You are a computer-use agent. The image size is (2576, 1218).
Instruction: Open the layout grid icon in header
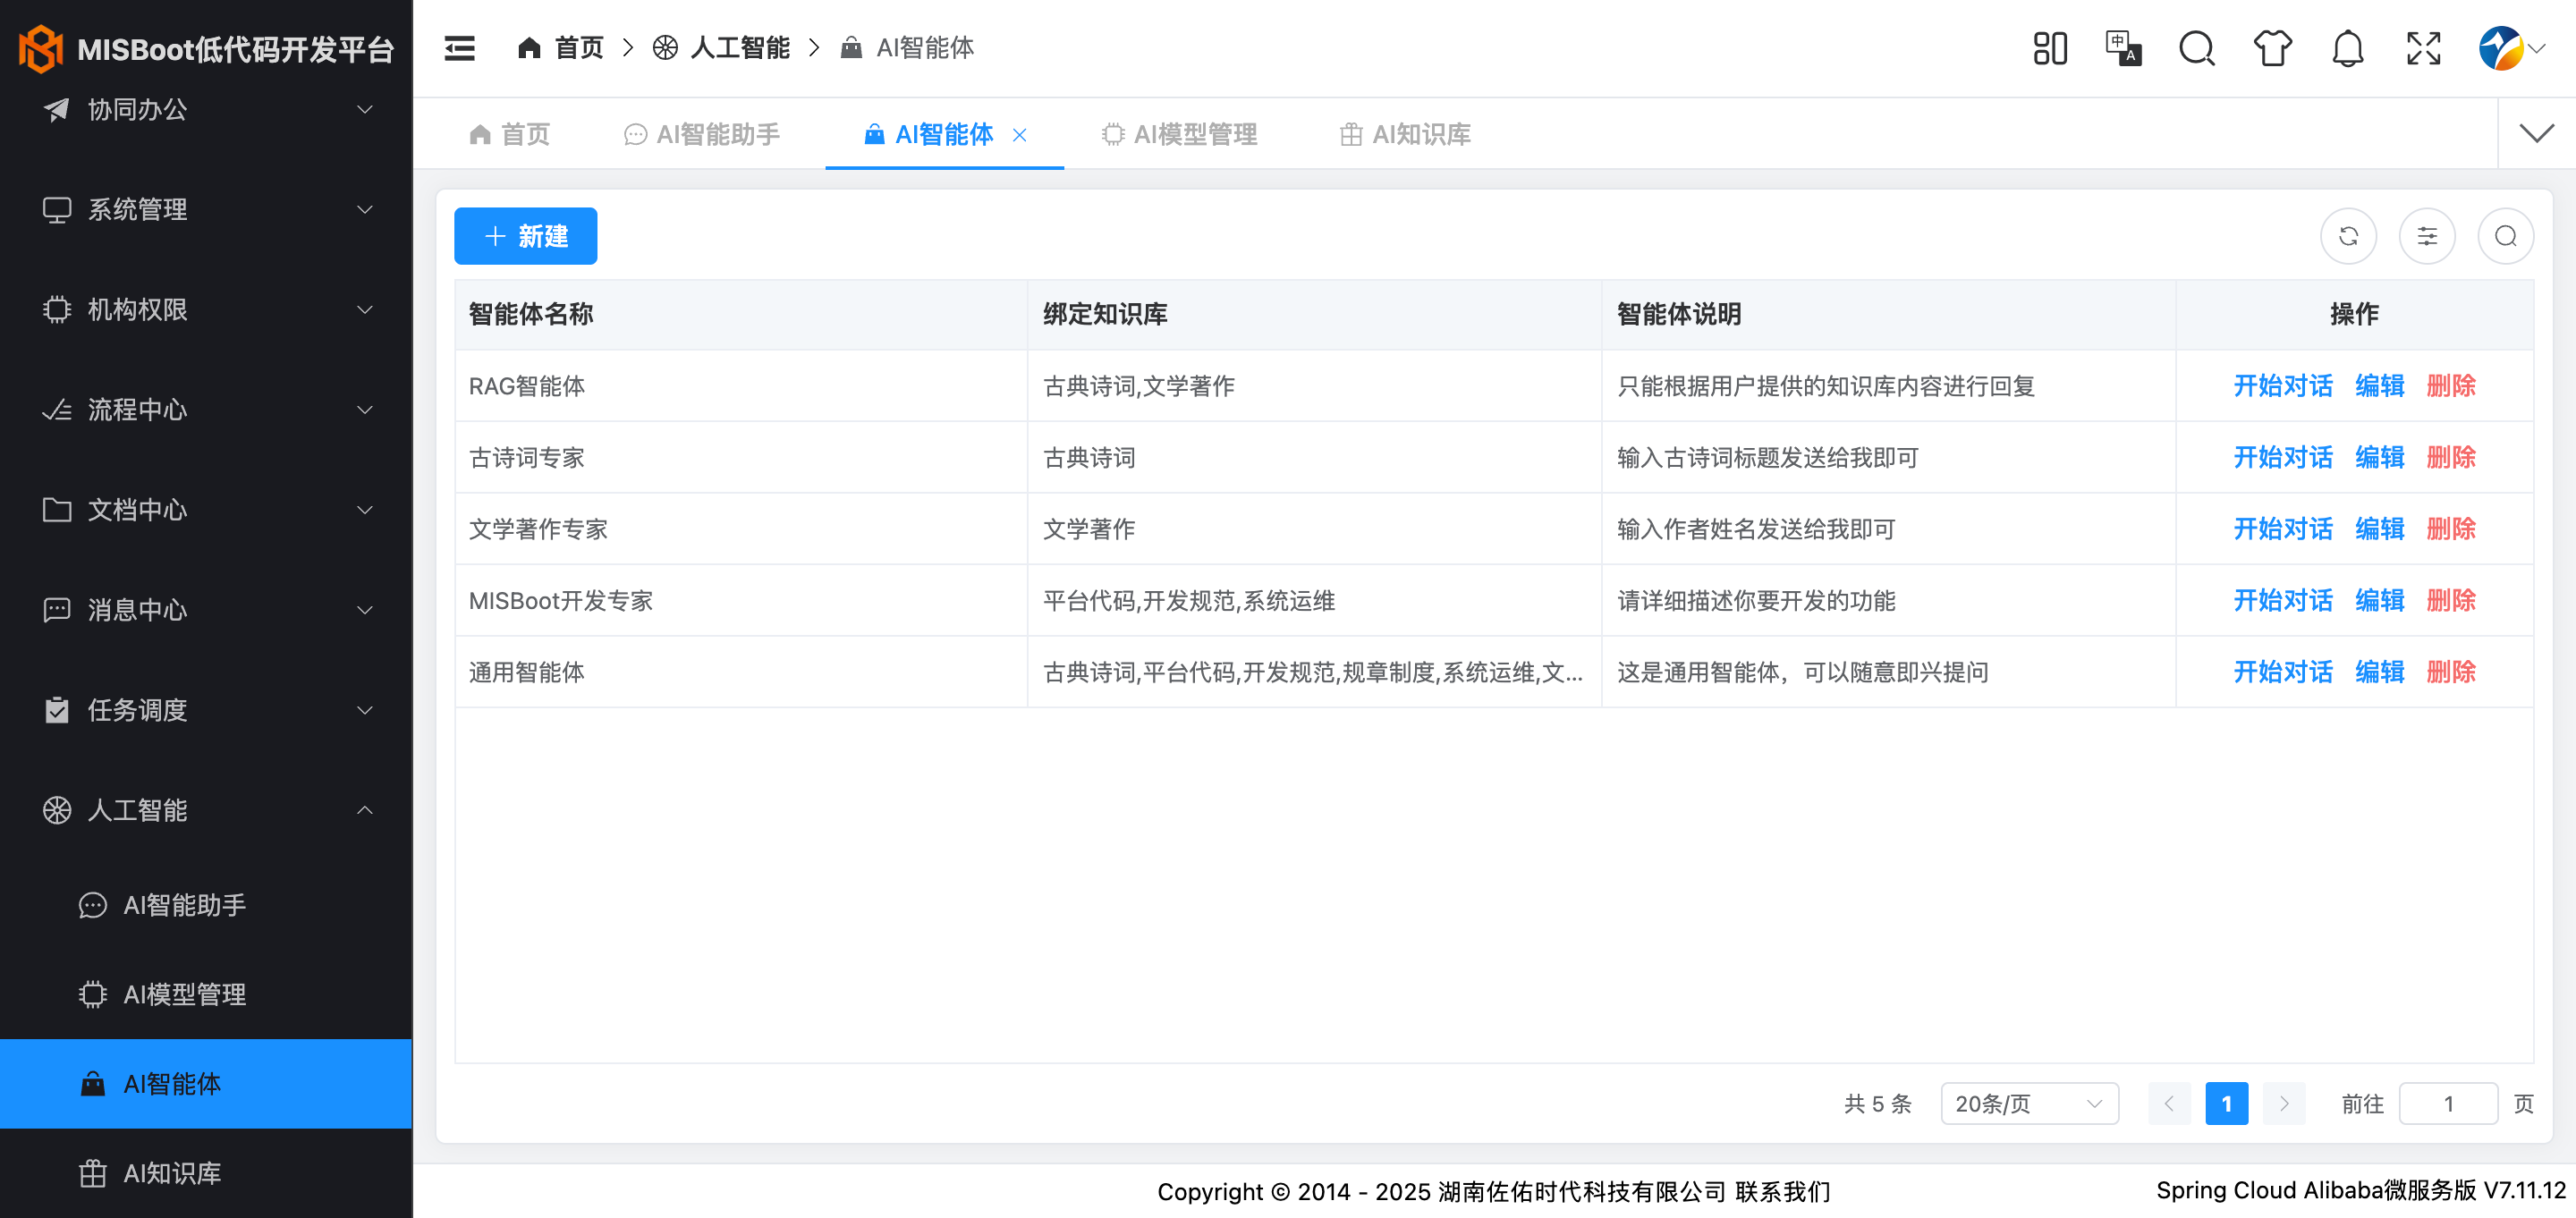pyautogui.click(x=2050, y=48)
